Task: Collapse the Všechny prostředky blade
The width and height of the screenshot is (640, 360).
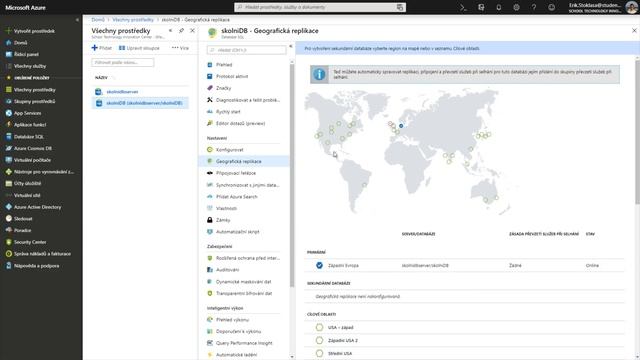Action: tap(170, 31)
